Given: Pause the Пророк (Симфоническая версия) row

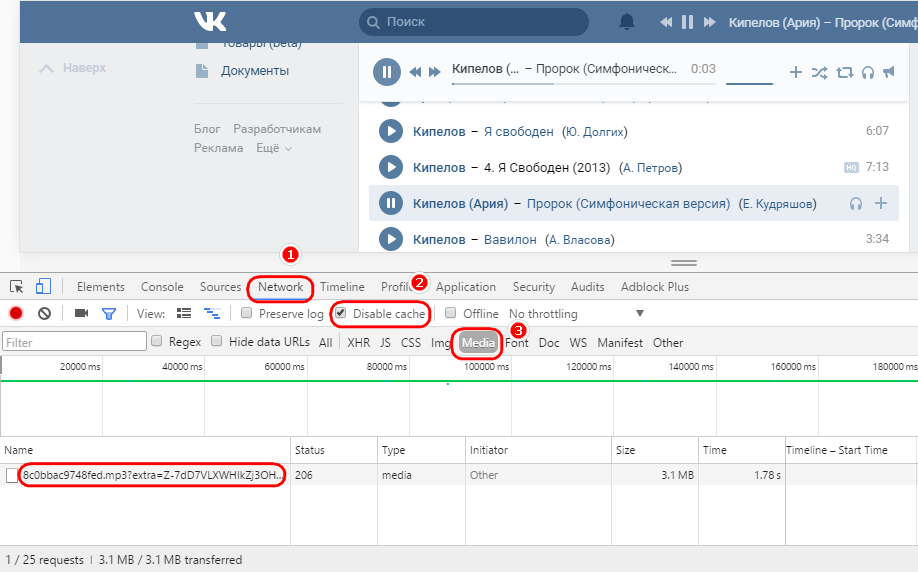Looking at the screenshot, I should pyautogui.click(x=391, y=204).
